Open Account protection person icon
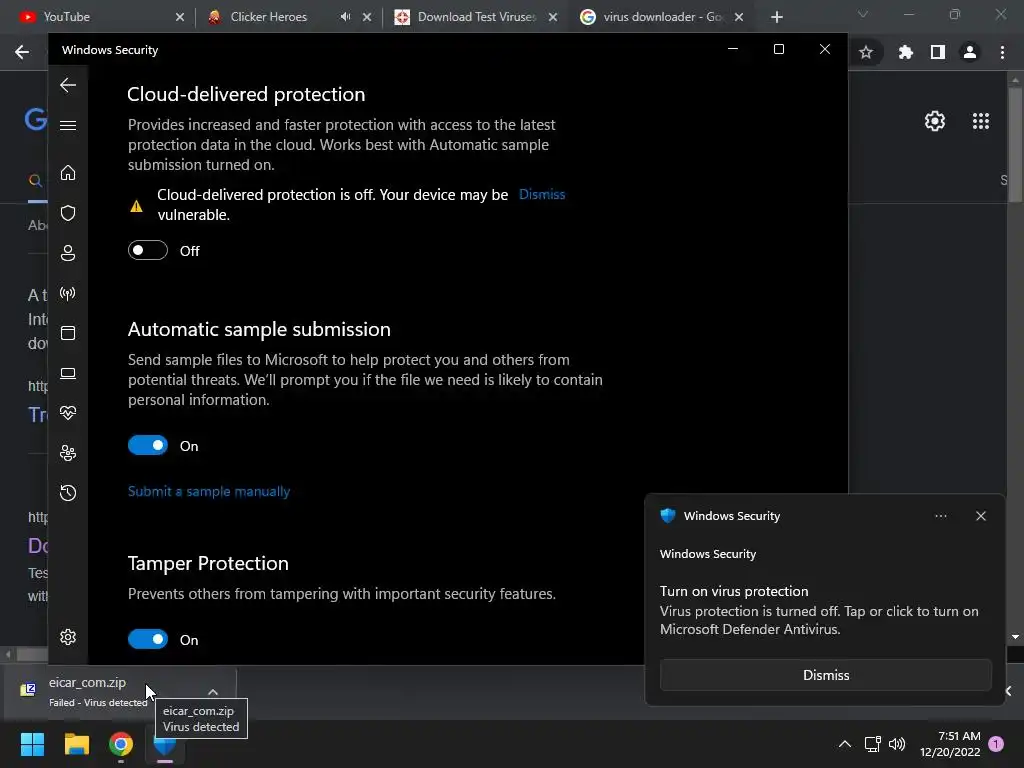The width and height of the screenshot is (1024, 768). point(68,253)
